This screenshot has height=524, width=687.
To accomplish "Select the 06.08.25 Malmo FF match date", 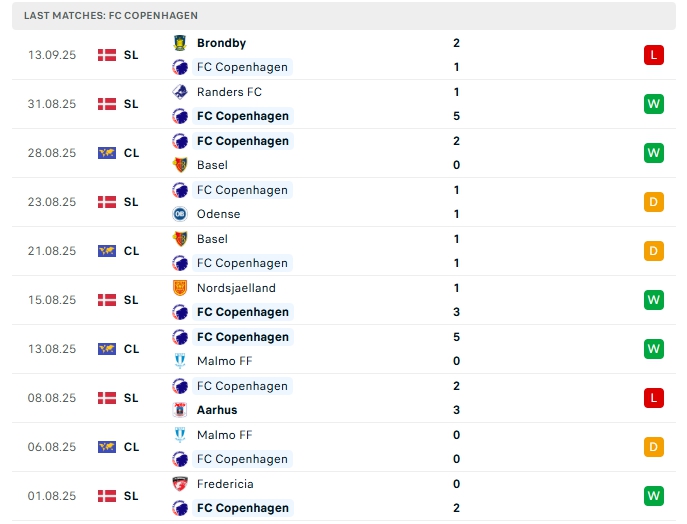I will click(x=52, y=447).
